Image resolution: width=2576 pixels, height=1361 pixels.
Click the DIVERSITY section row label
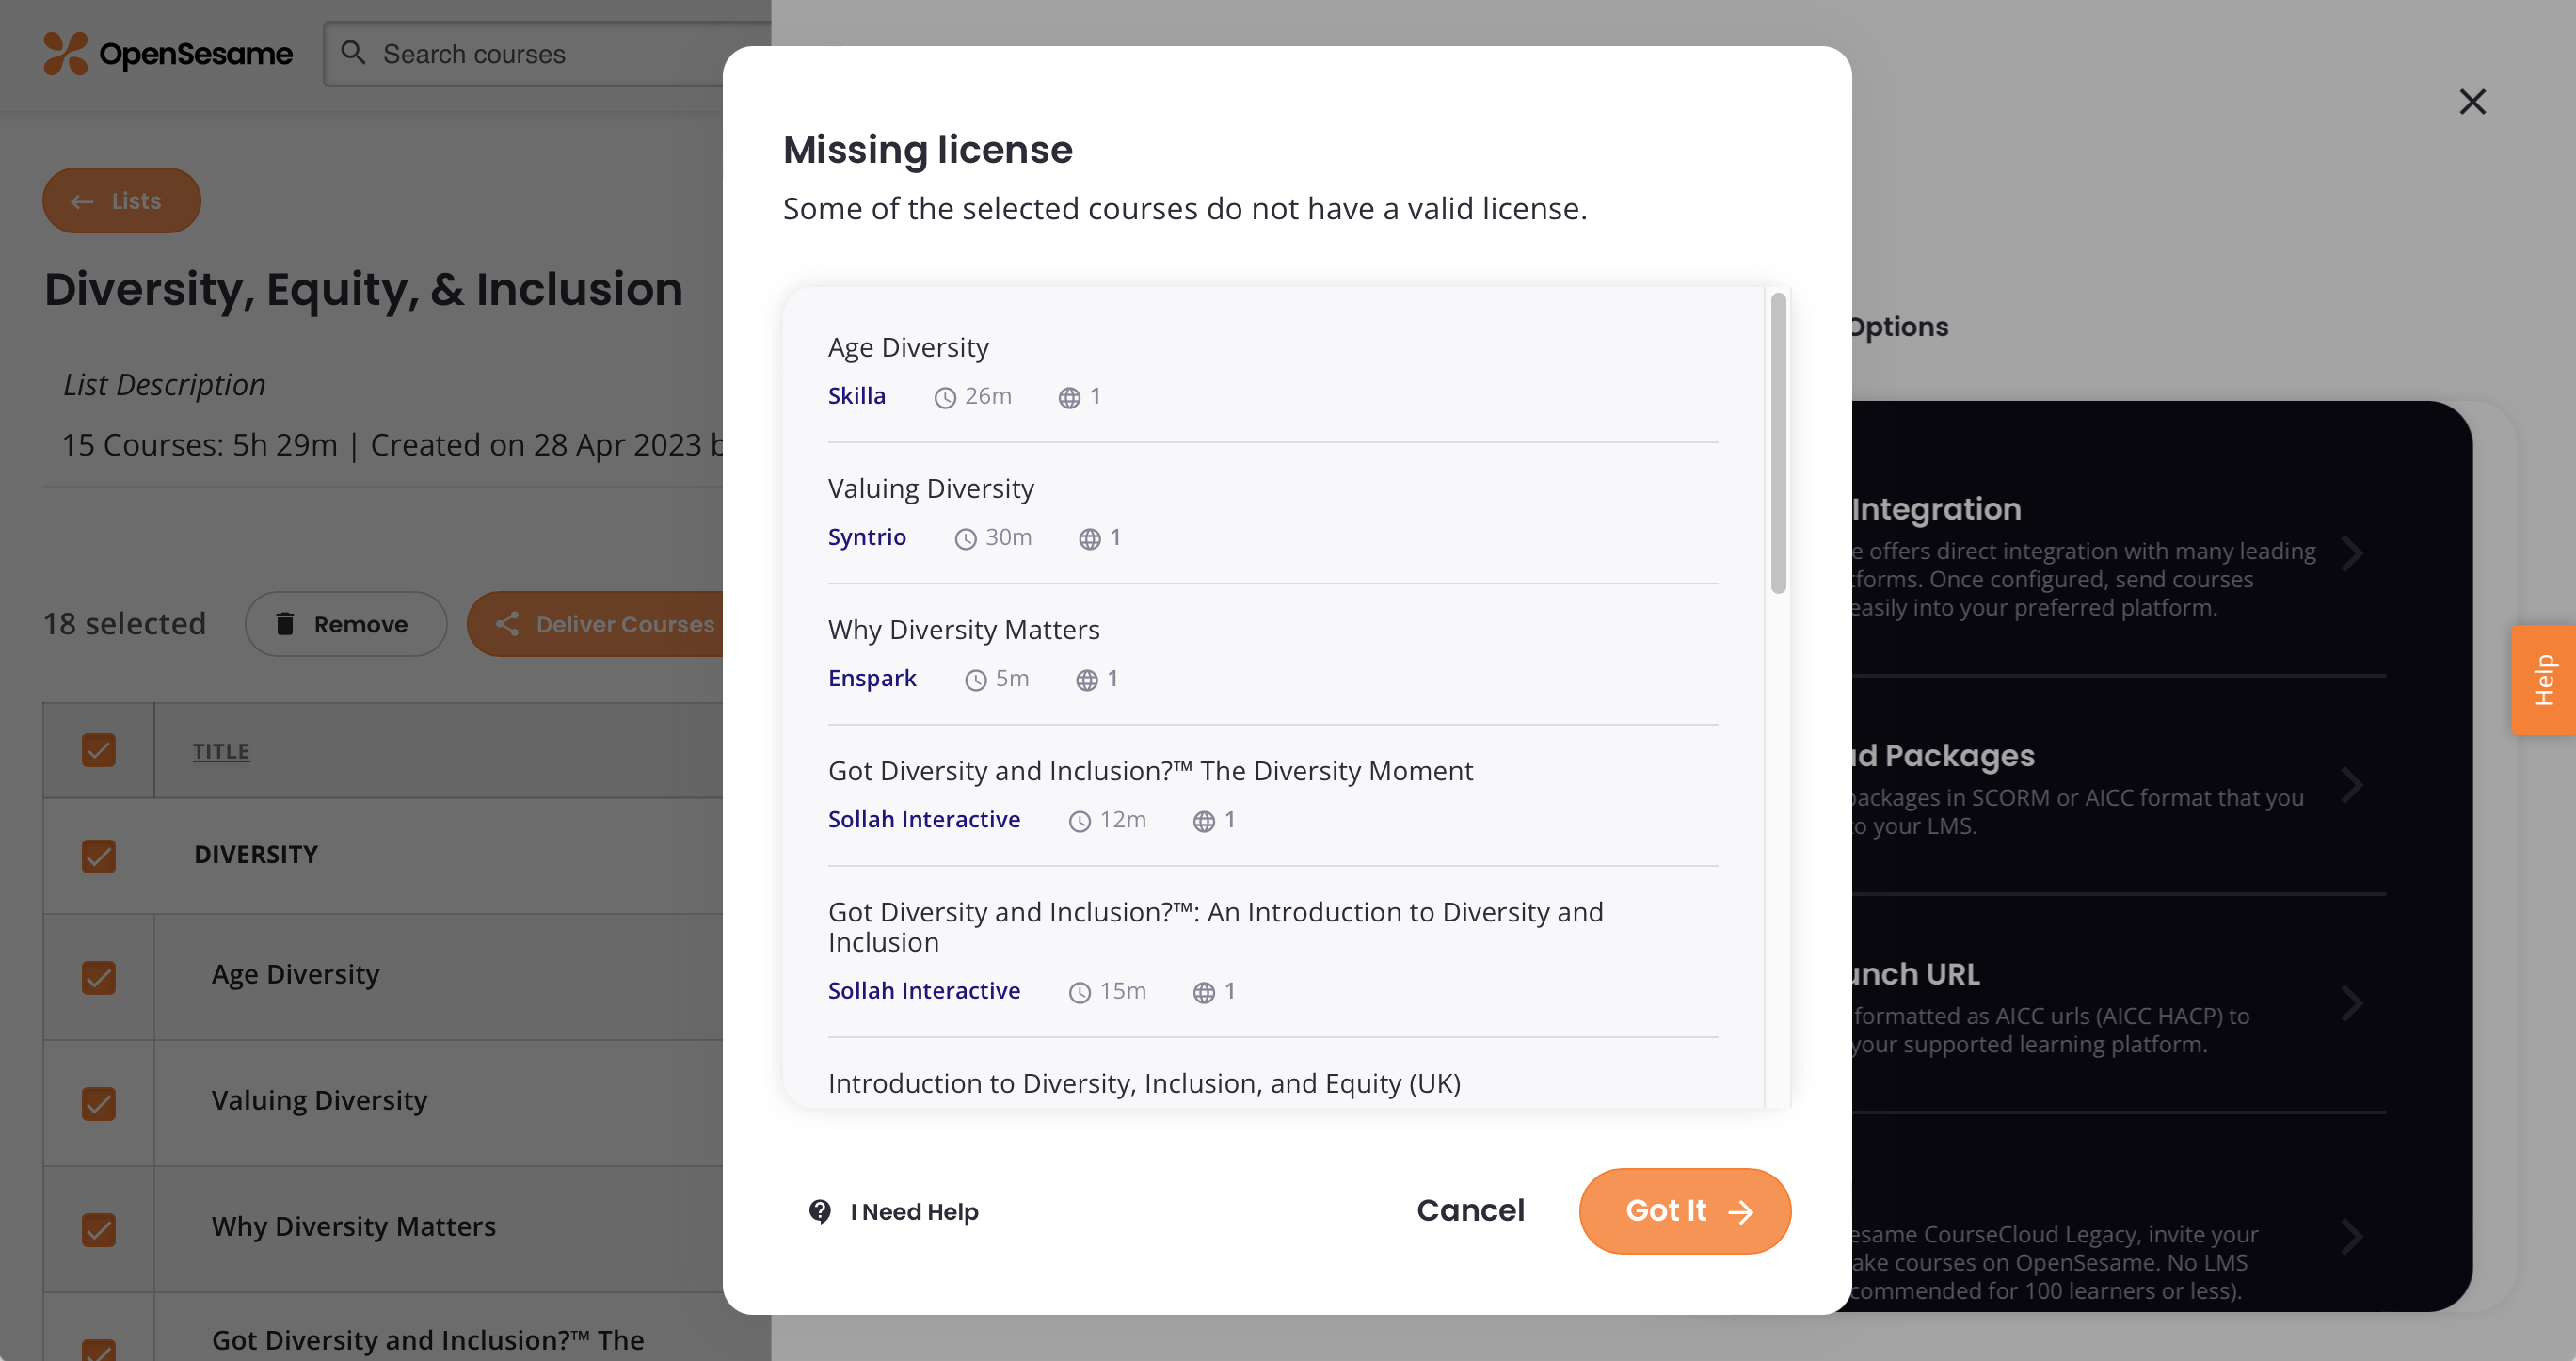click(256, 854)
